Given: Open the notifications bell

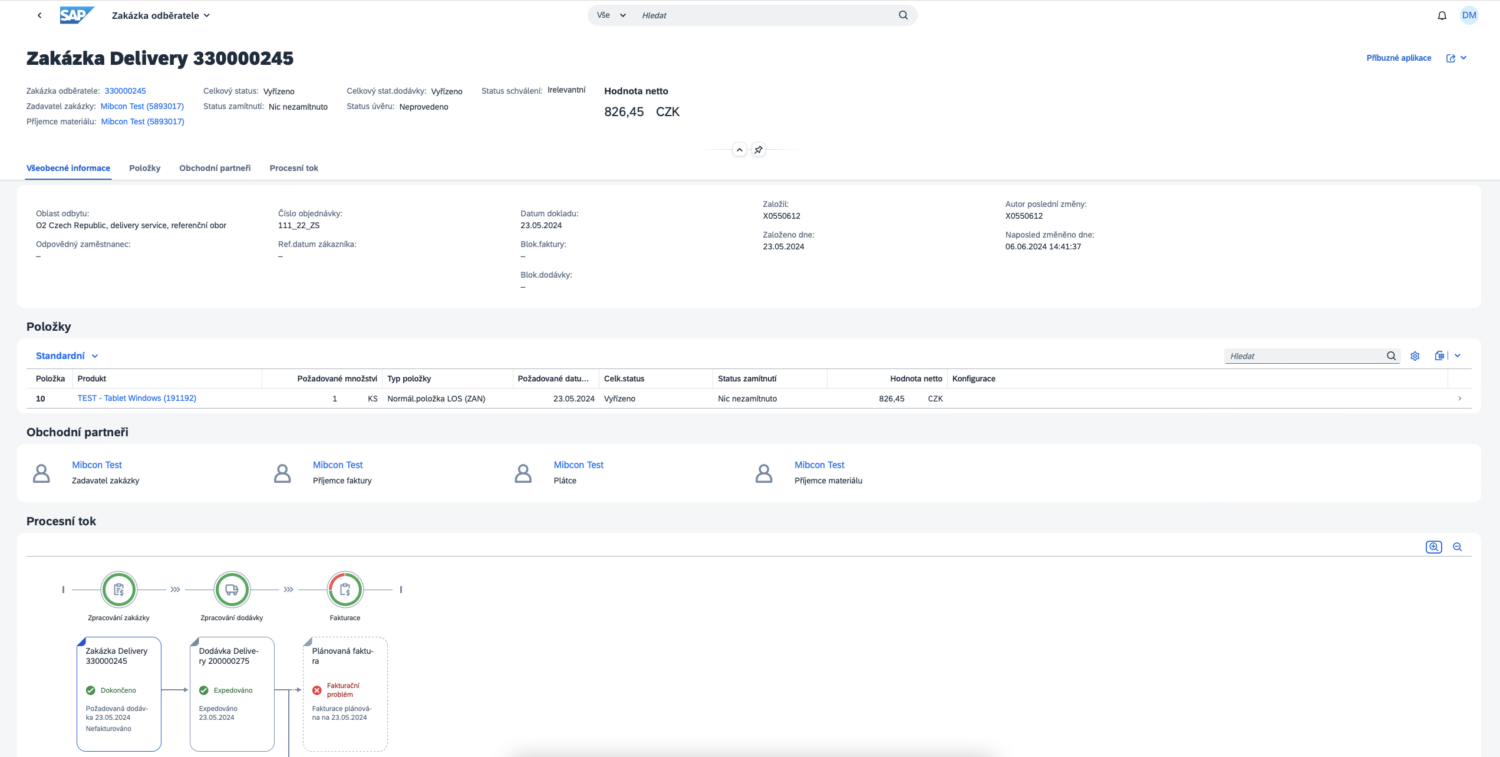Looking at the screenshot, I should click(1442, 16).
